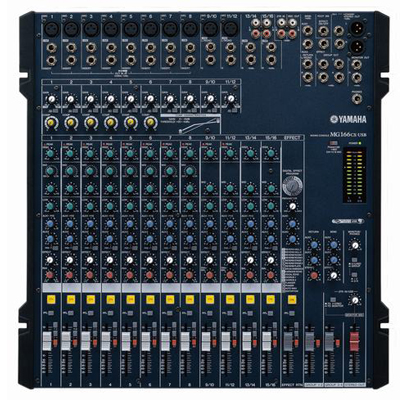This screenshot has height=400, width=400.
Task: Click the EFFECT column header label
Action: click(292, 138)
